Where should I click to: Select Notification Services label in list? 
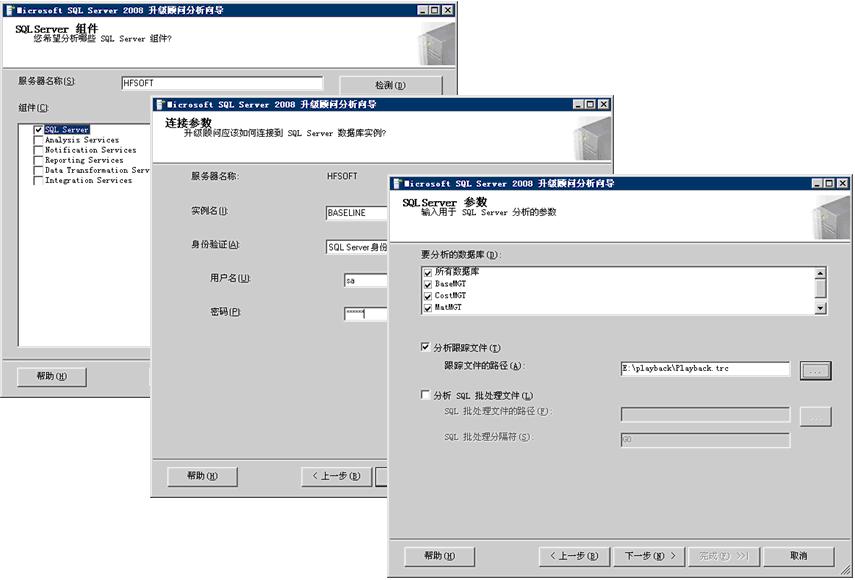pos(91,150)
